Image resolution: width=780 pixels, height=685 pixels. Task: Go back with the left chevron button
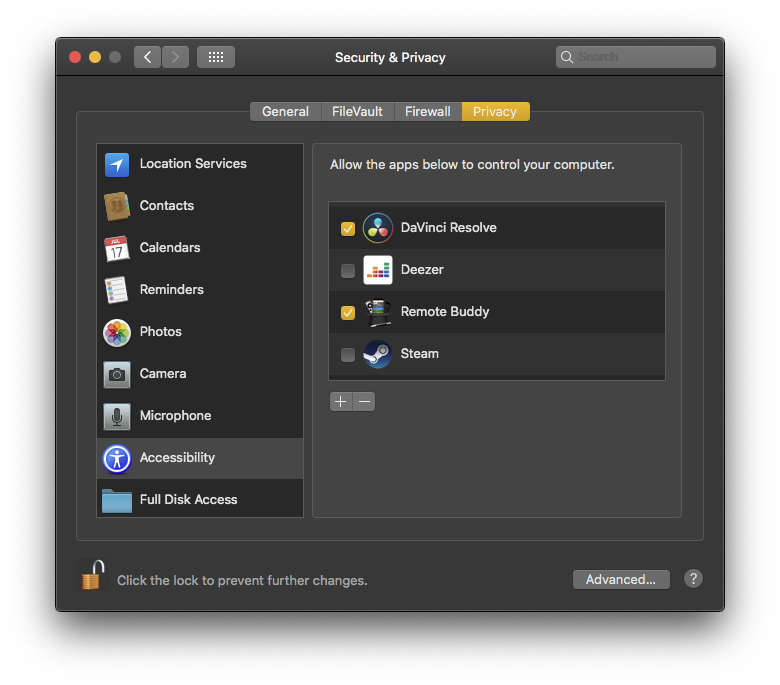147,57
